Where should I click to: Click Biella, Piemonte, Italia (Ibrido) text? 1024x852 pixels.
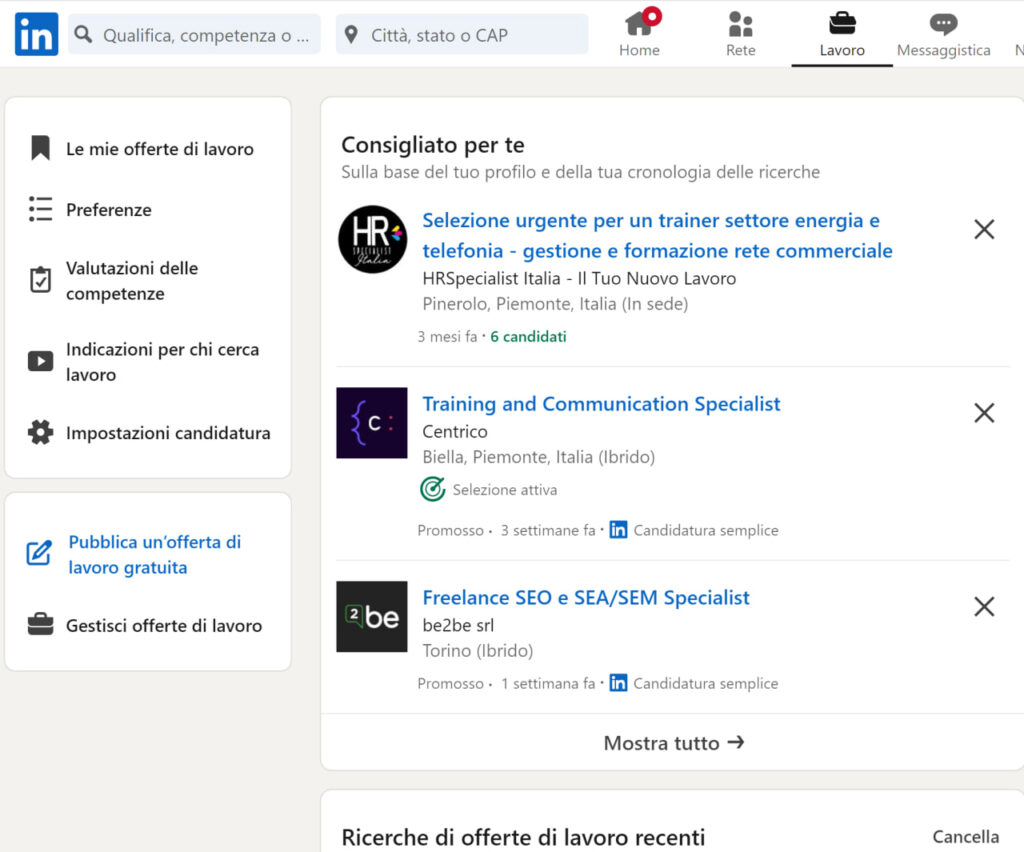click(539, 456)
